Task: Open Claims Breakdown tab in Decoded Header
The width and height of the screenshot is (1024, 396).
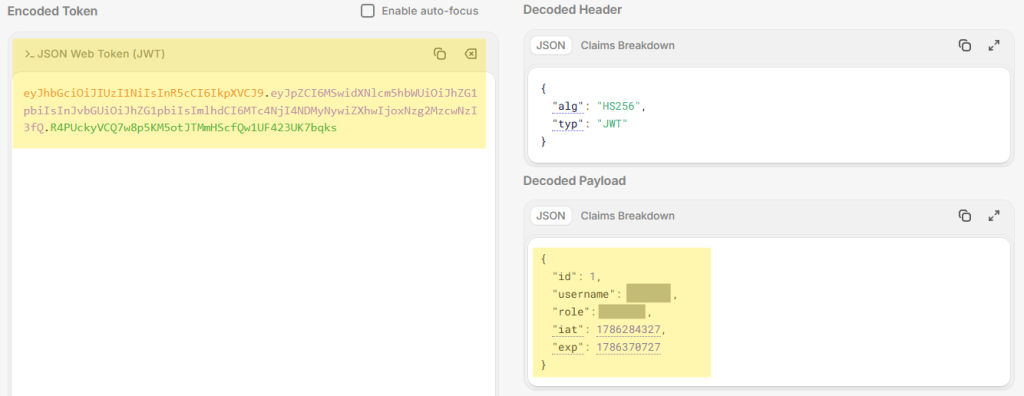Action: tap(628, 45)
